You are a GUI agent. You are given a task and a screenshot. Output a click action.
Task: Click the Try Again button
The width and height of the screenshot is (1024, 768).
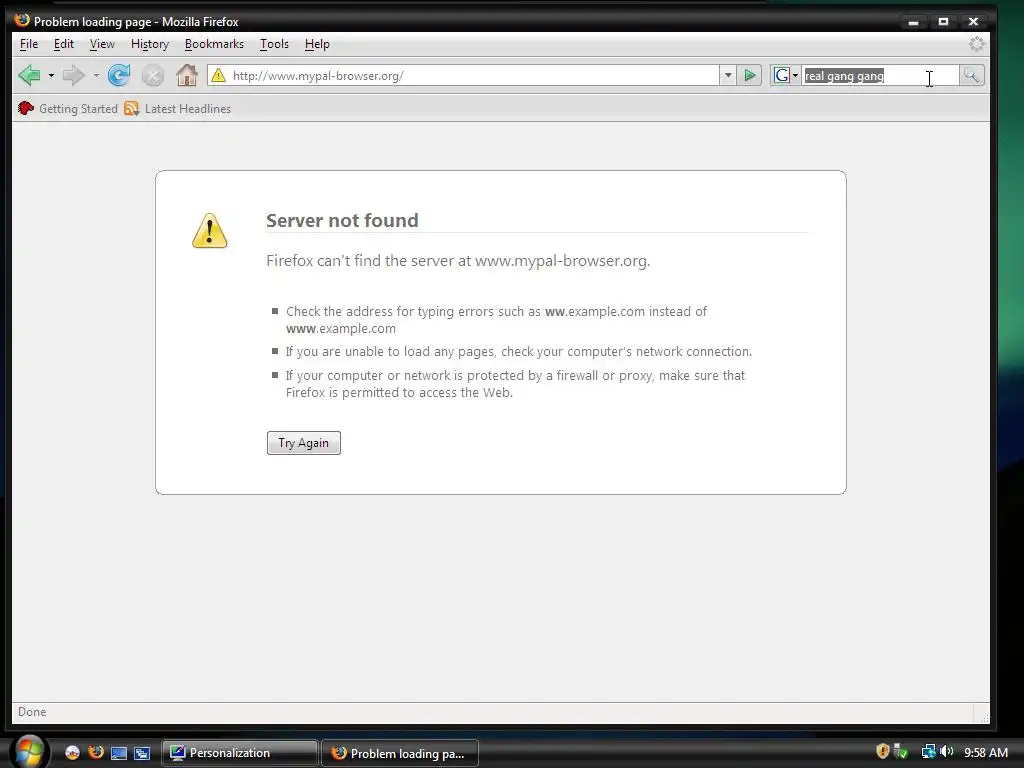[304, 443]
